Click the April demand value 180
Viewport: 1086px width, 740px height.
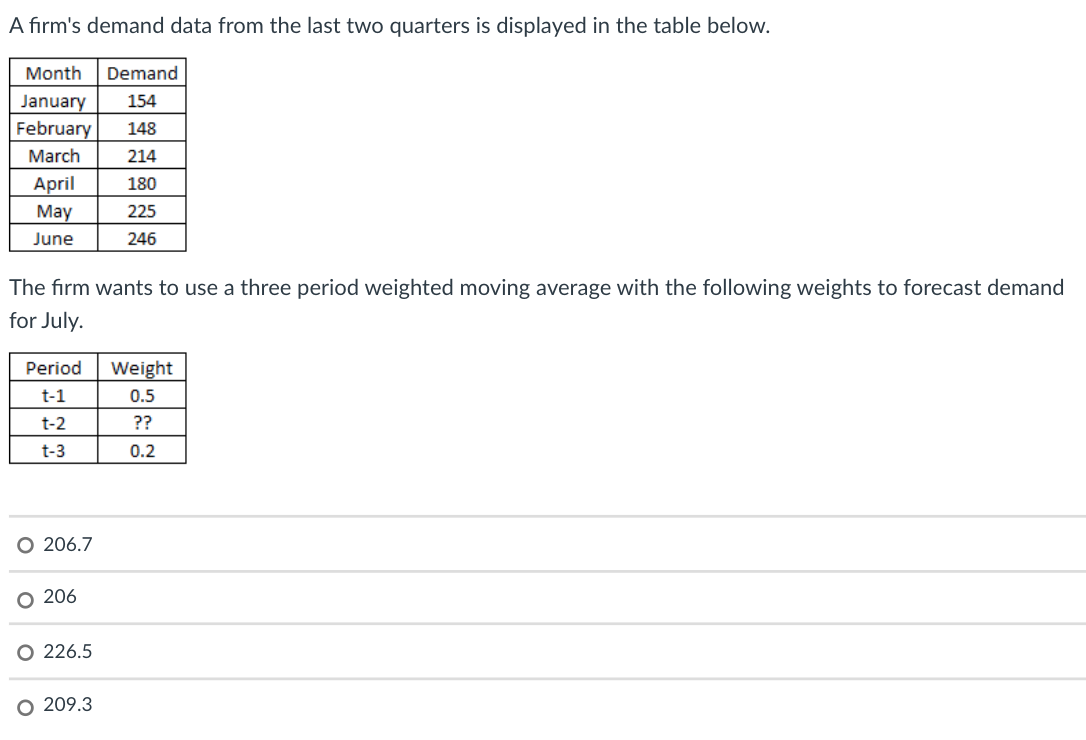click(x=142, y=182)
